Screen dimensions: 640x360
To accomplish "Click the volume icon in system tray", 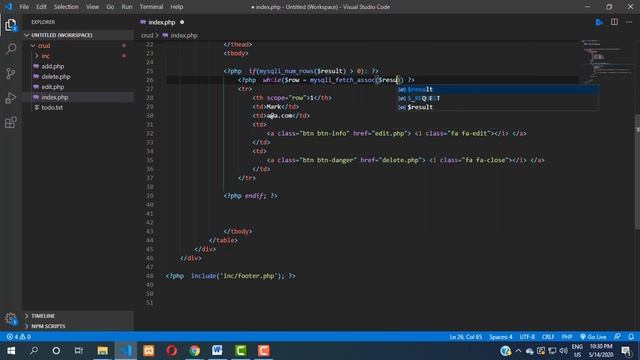I will [x=564, y=351].
